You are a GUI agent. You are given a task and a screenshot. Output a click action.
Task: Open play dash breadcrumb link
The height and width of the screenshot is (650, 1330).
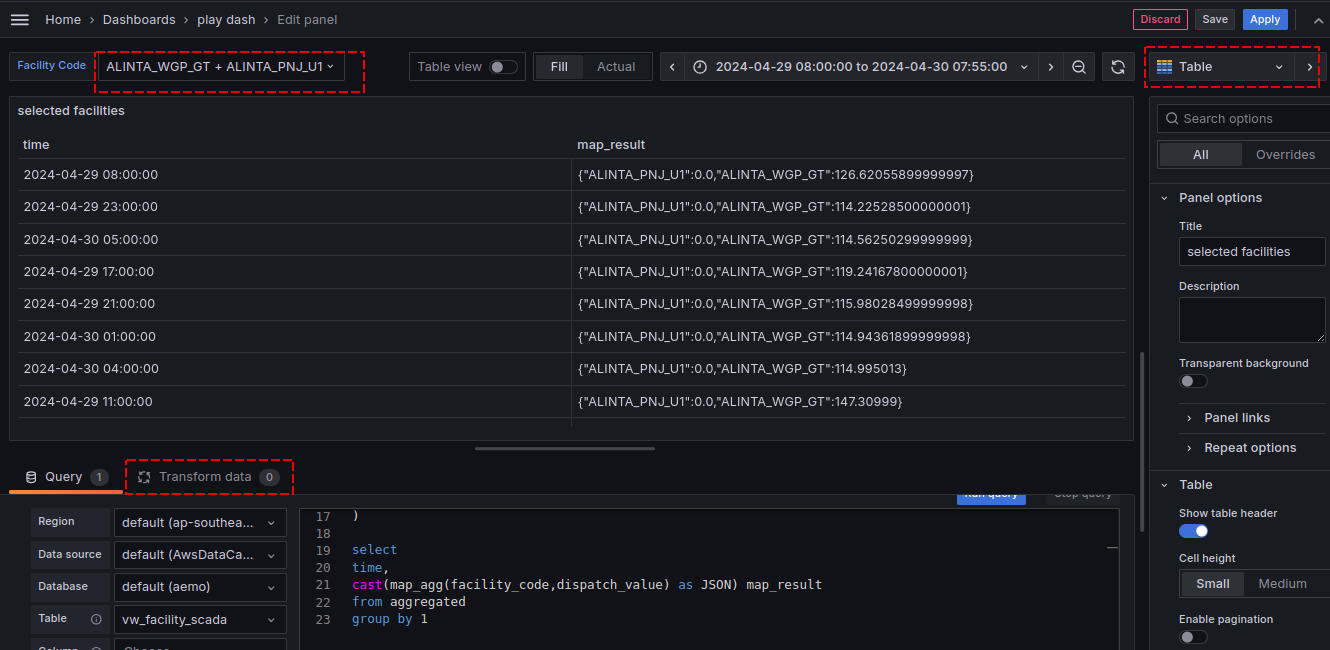click(x=226, y=20)
